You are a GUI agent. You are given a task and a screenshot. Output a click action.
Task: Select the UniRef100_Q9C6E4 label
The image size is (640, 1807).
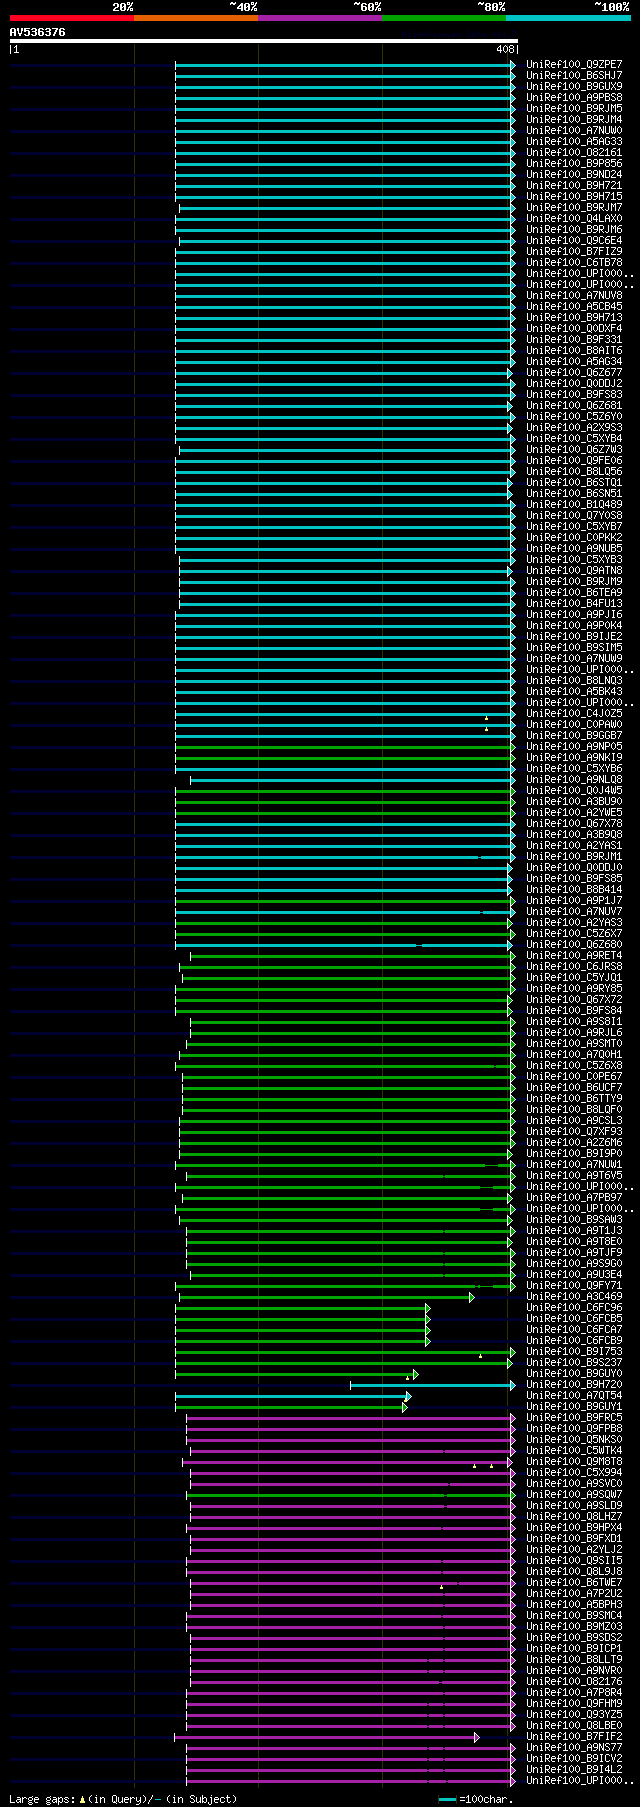tap(574, 240)
